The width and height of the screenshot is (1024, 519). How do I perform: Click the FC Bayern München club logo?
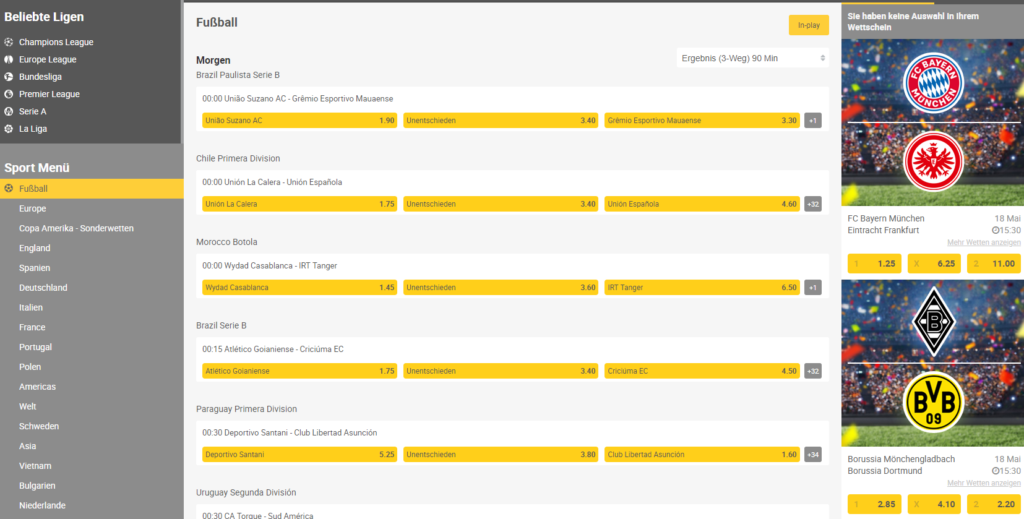click(x=933, y=83)
